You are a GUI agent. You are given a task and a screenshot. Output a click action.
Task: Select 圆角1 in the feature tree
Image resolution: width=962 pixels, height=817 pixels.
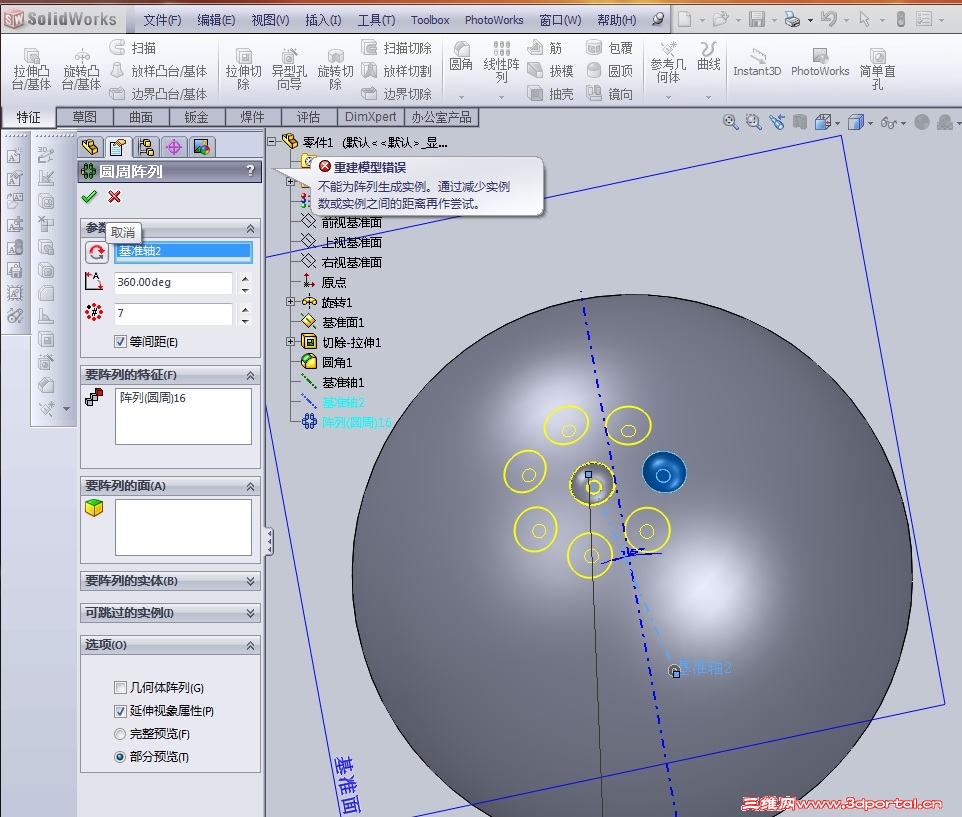click(x=337, y=362)
